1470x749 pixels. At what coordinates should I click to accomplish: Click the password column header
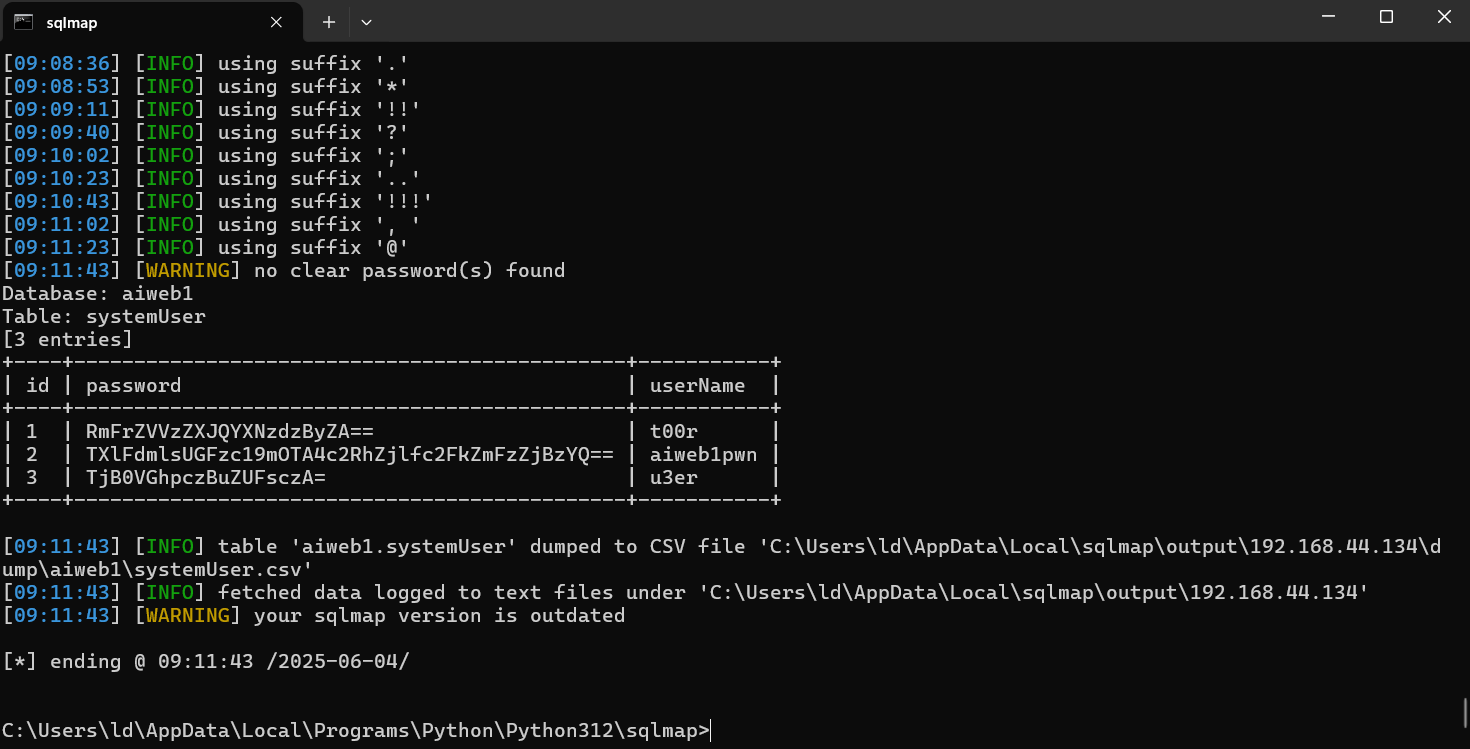133,385
